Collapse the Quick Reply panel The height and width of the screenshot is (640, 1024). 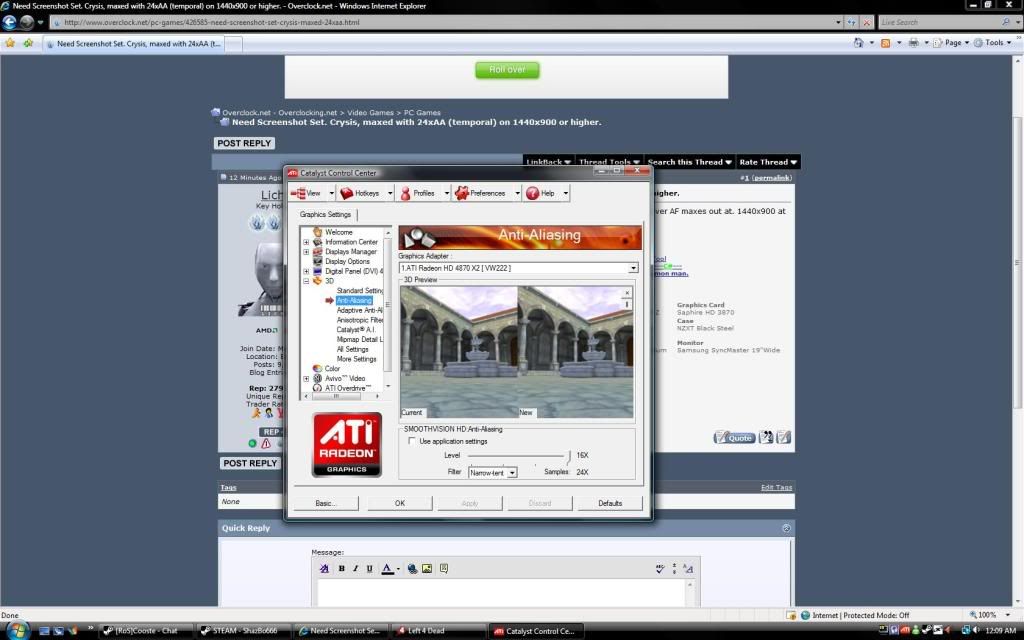click(x=786, y=528)
